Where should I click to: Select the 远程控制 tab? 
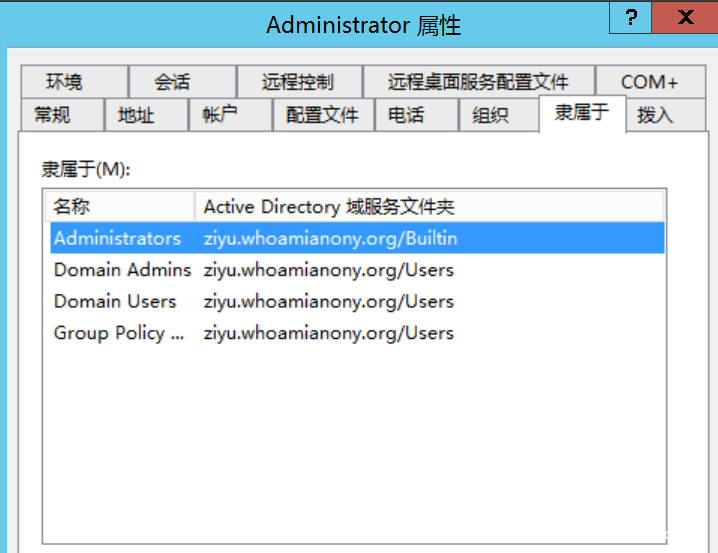point(297,82)
